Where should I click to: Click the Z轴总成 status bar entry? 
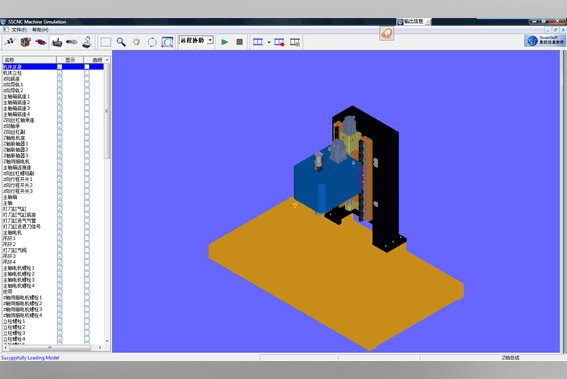[x=511, y=357]
